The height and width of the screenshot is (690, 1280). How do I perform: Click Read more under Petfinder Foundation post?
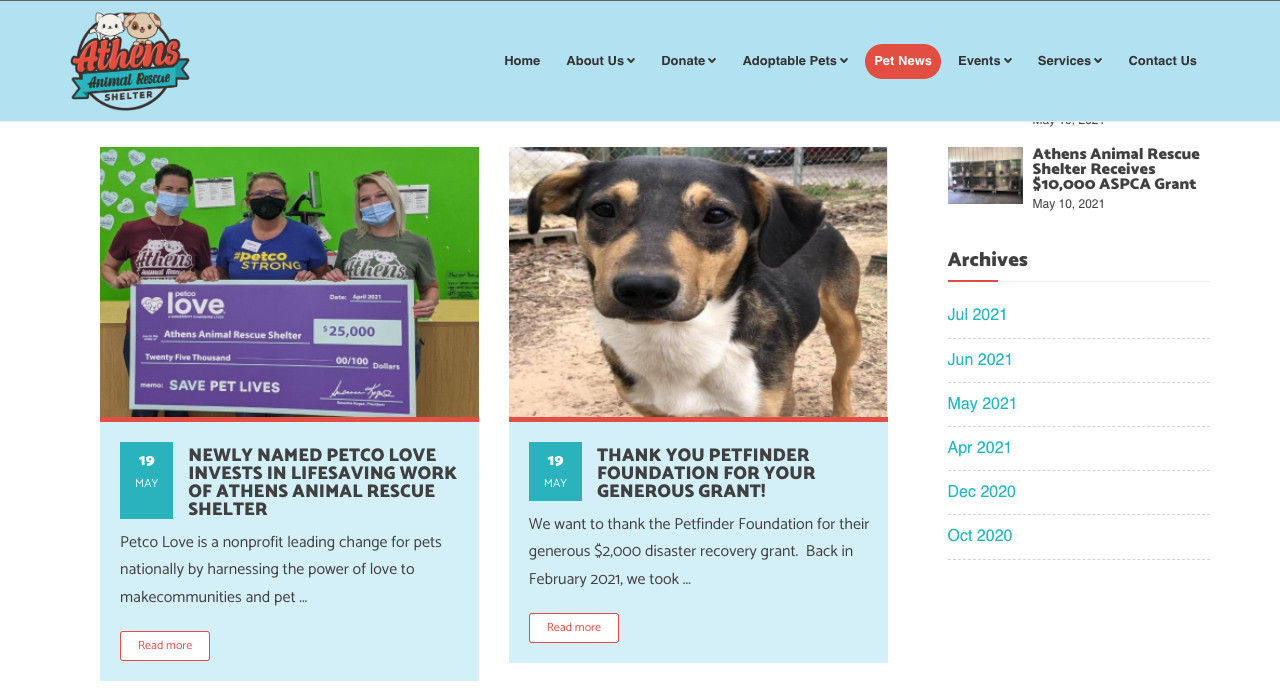click(x=574, y=628)
